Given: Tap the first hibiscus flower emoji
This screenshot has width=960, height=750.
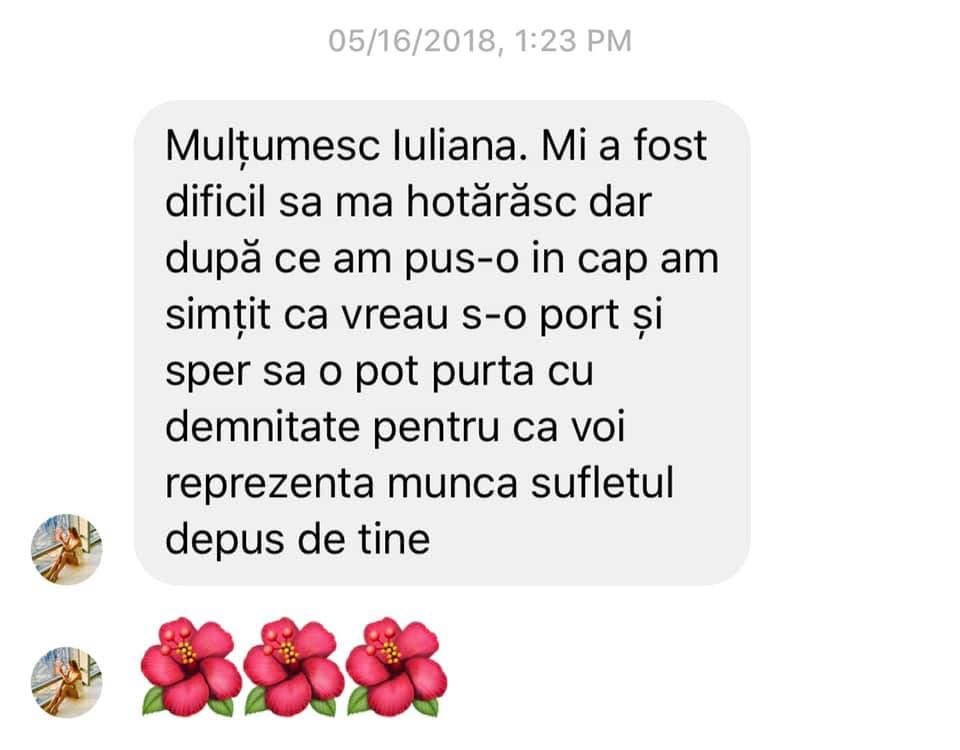Looking at the screenshot, I should pos(190,667).
